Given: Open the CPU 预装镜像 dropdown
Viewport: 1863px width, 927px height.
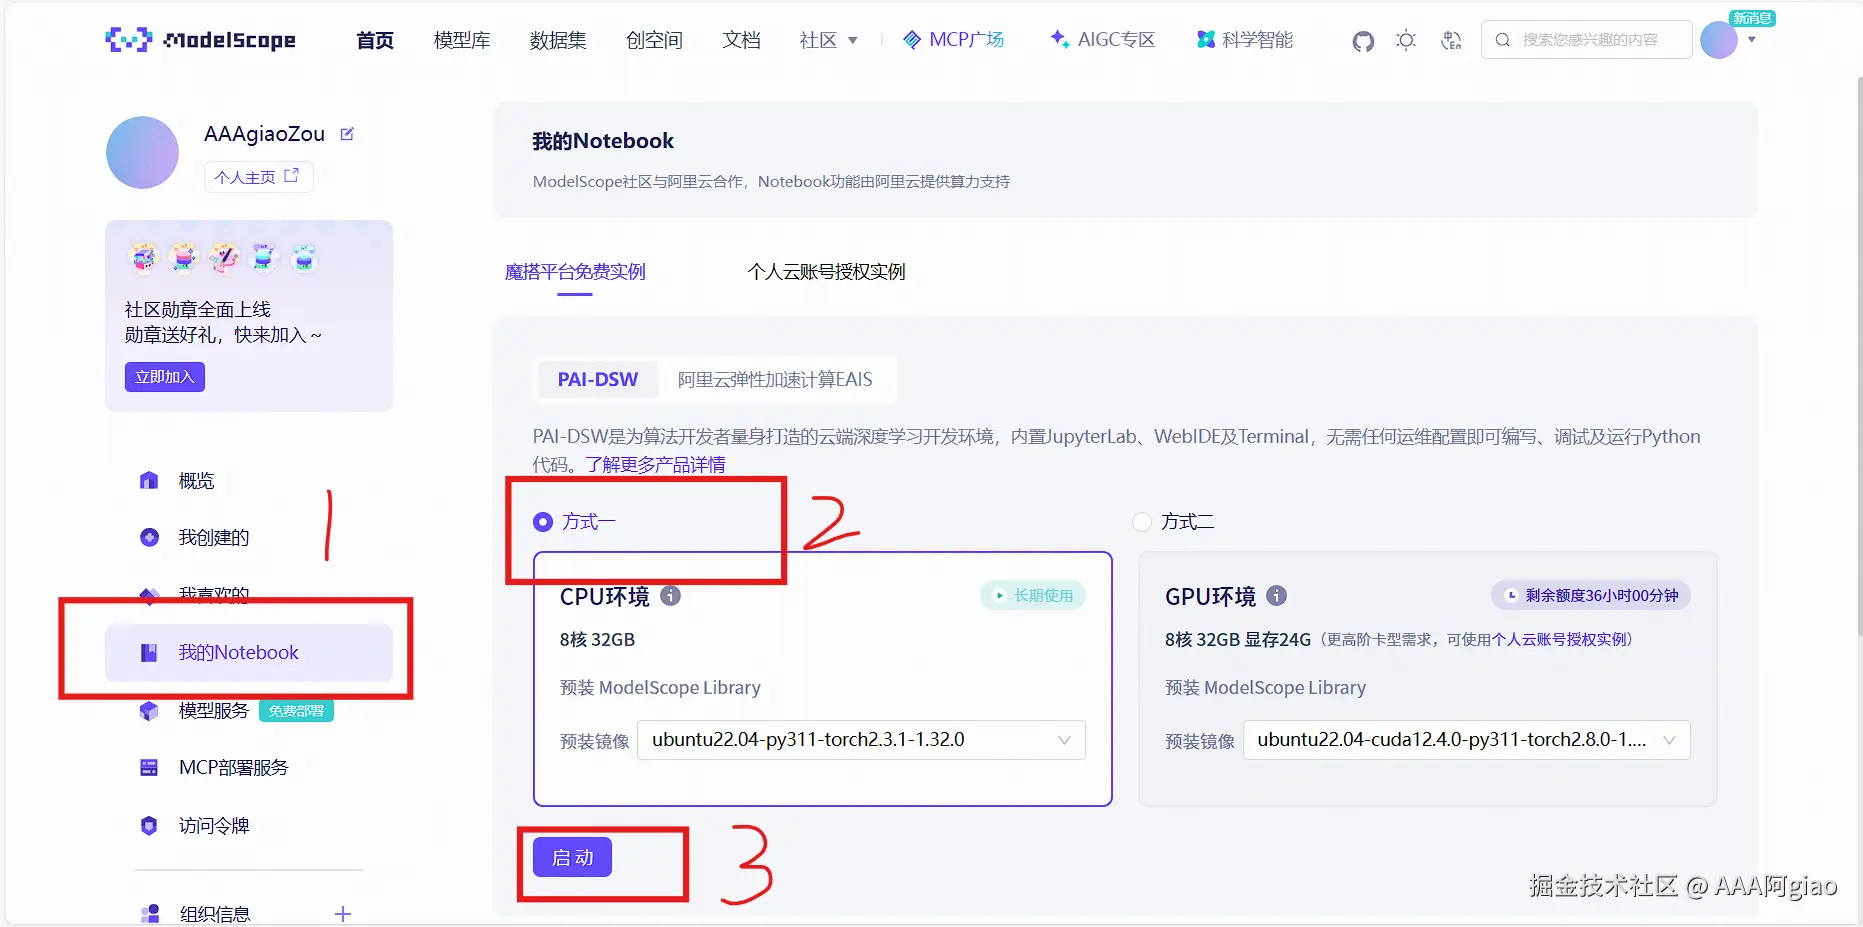Looking at the screenshot, I should (861, 740).
